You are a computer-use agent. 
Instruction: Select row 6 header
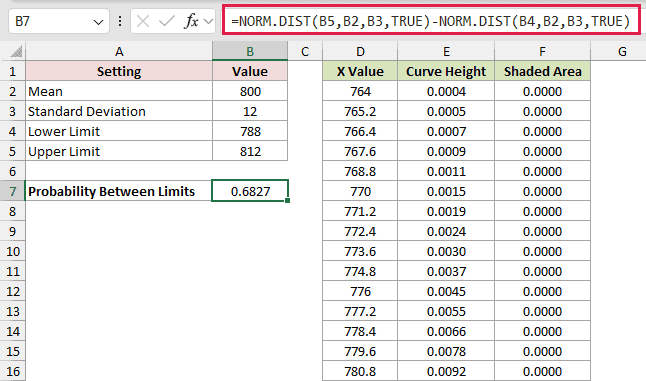click(x=12, y=171)
